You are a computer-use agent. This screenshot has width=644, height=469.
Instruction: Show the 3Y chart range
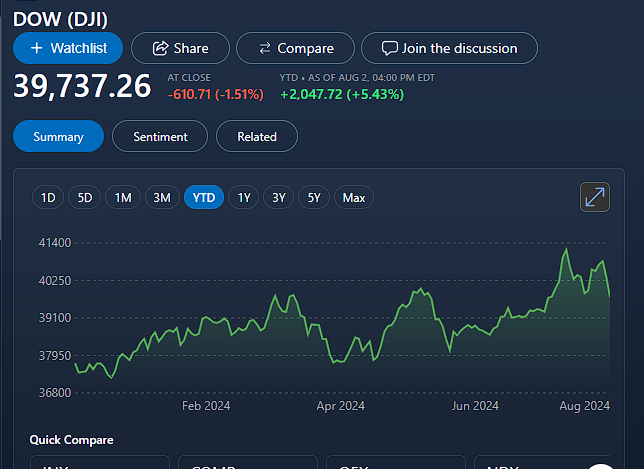tap(278, 198)
